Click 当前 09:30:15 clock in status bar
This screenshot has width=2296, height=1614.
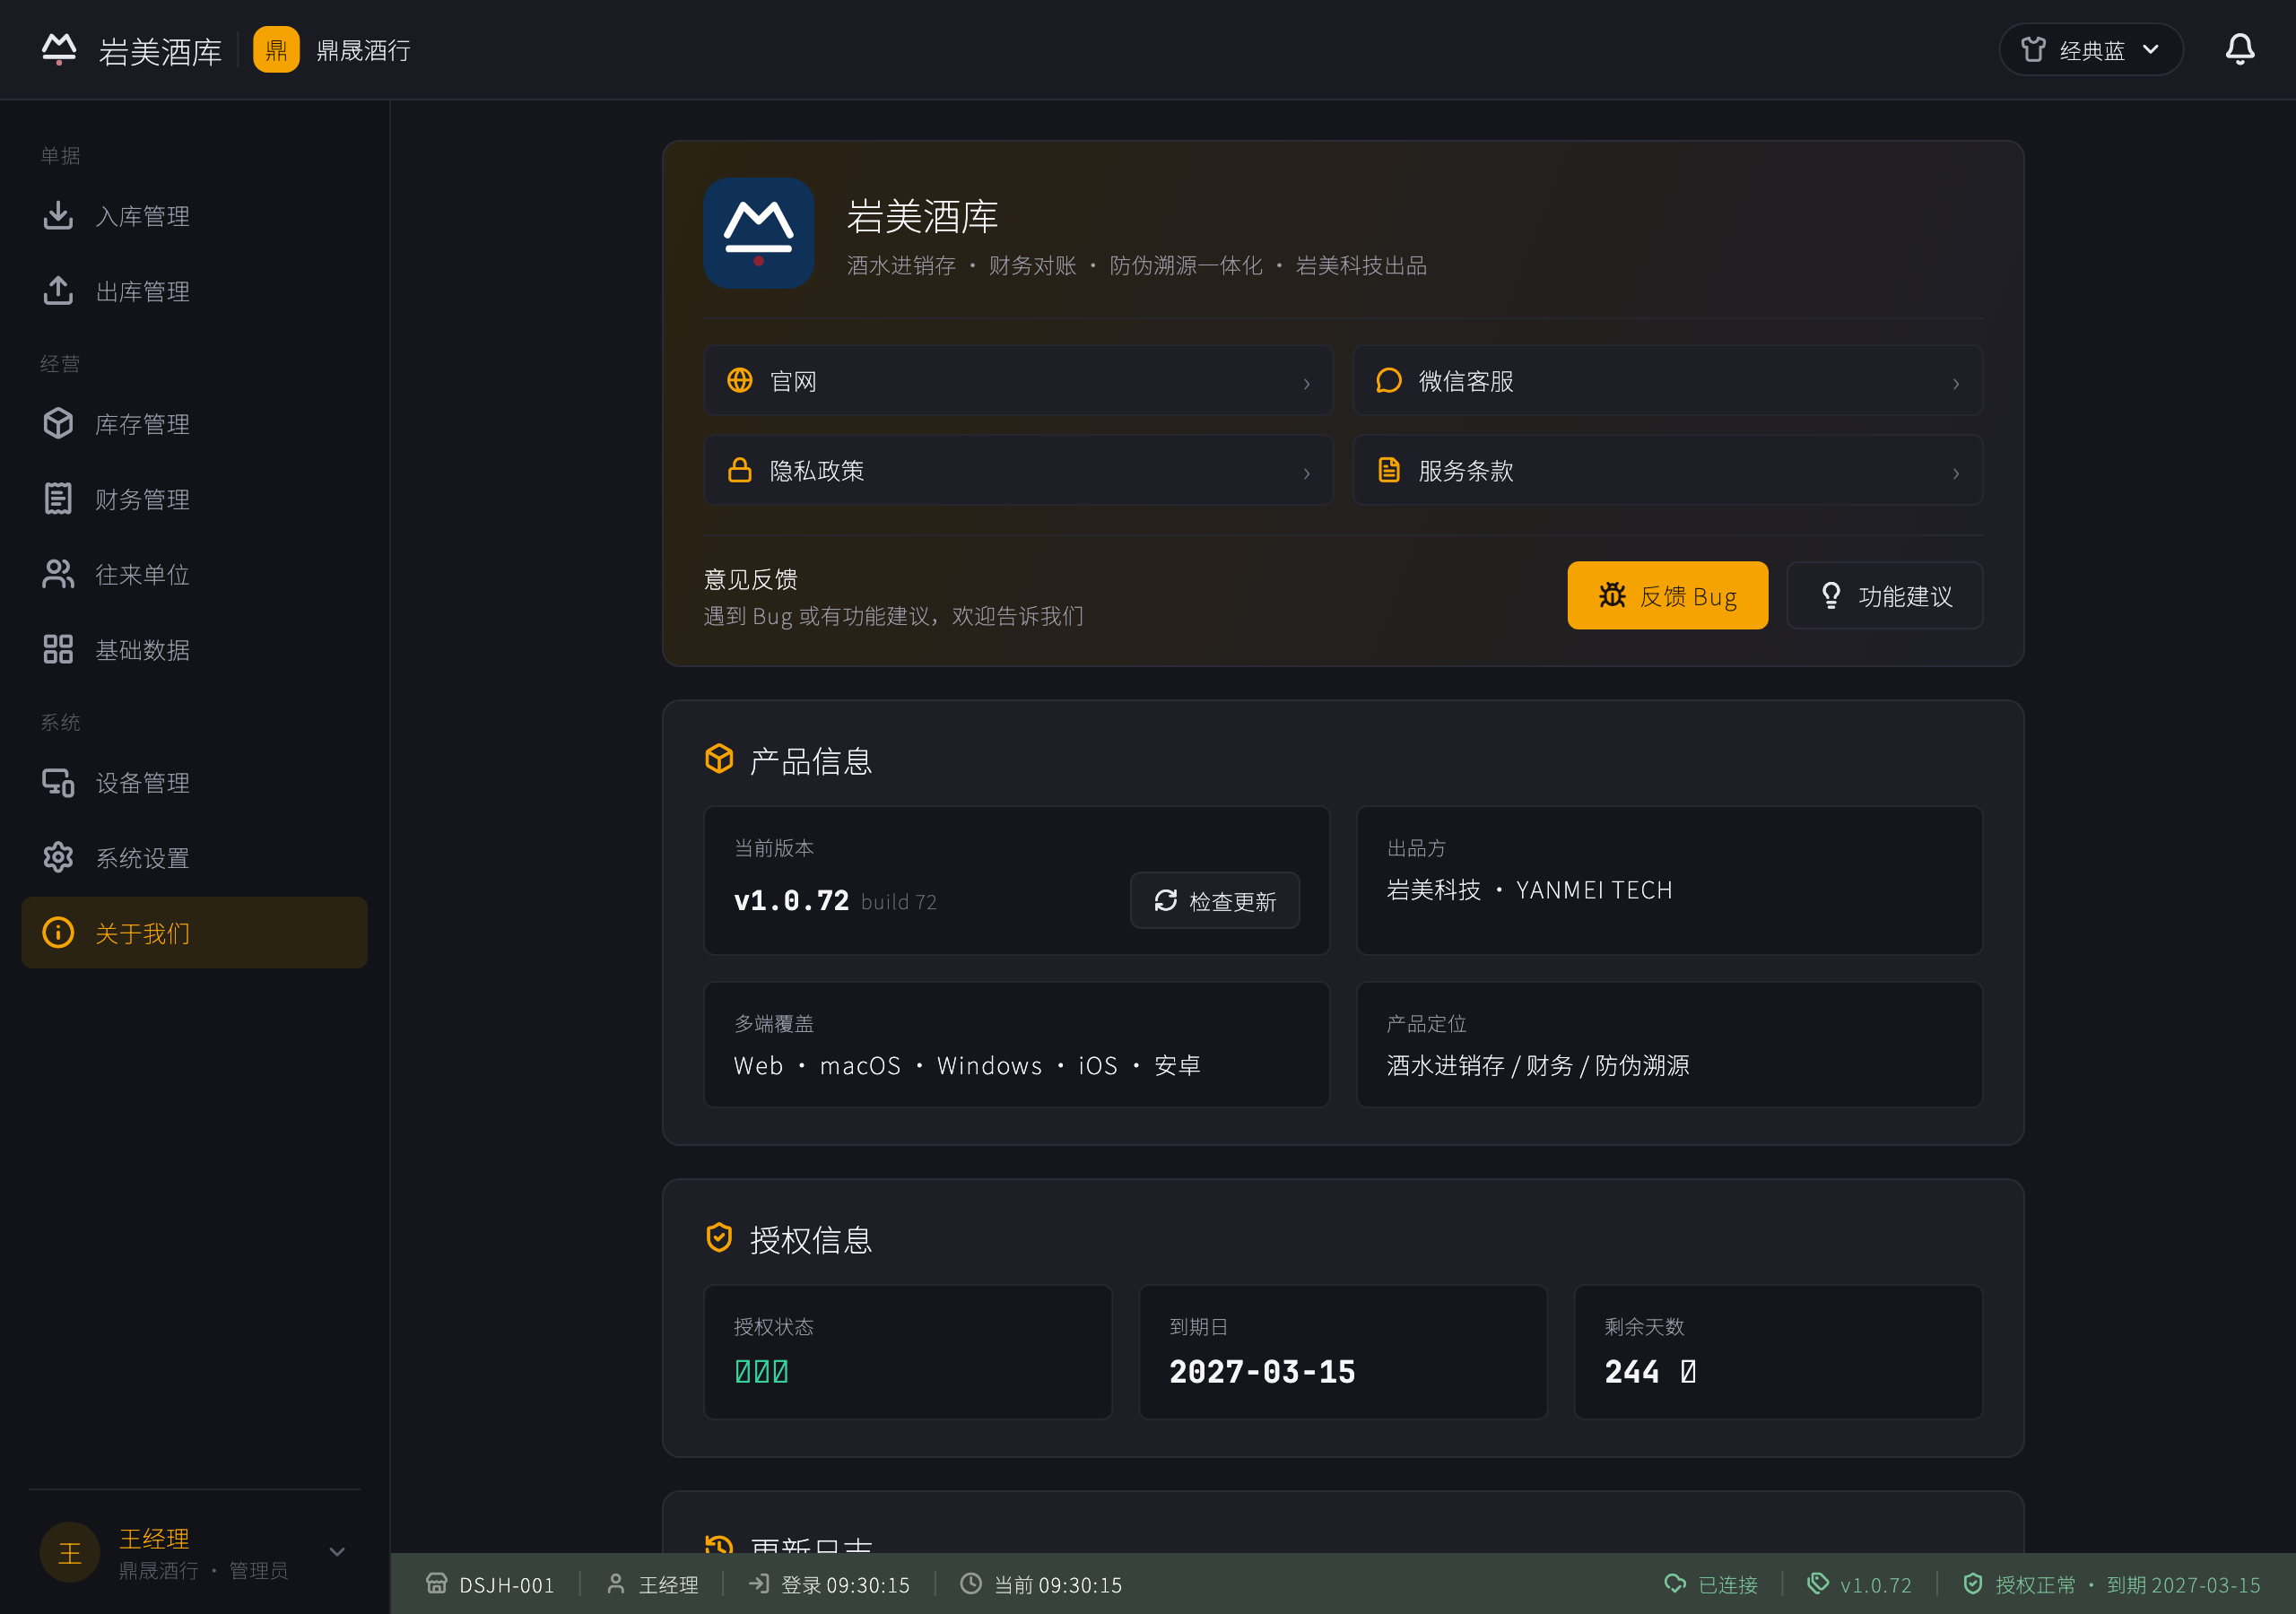pos(1041,1585)
